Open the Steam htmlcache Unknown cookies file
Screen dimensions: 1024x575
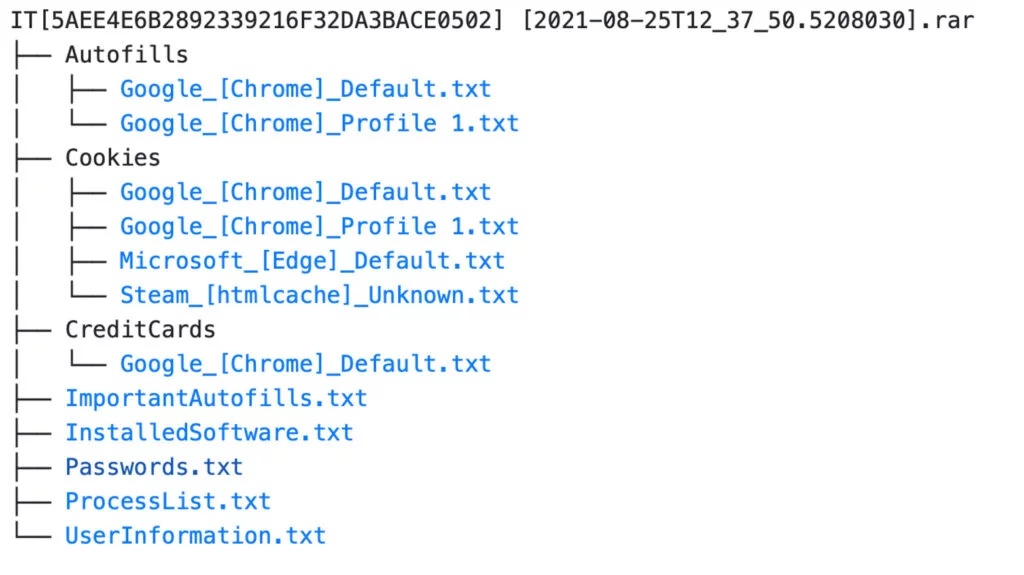(319, 295)
